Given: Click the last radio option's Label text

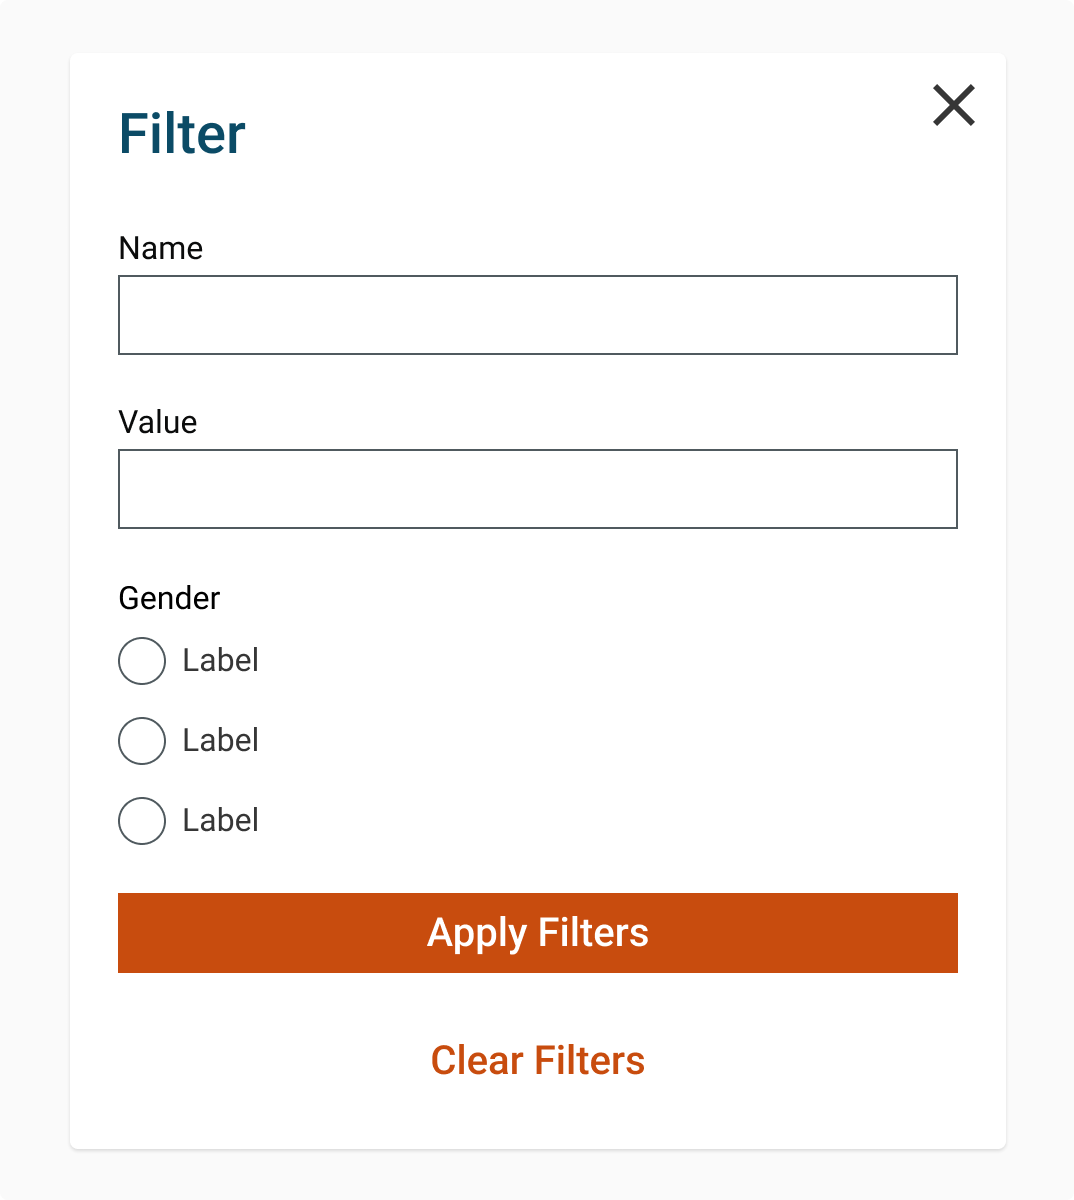Looking at the screenshot, I should pyautogui.click(x=220, y=821).
